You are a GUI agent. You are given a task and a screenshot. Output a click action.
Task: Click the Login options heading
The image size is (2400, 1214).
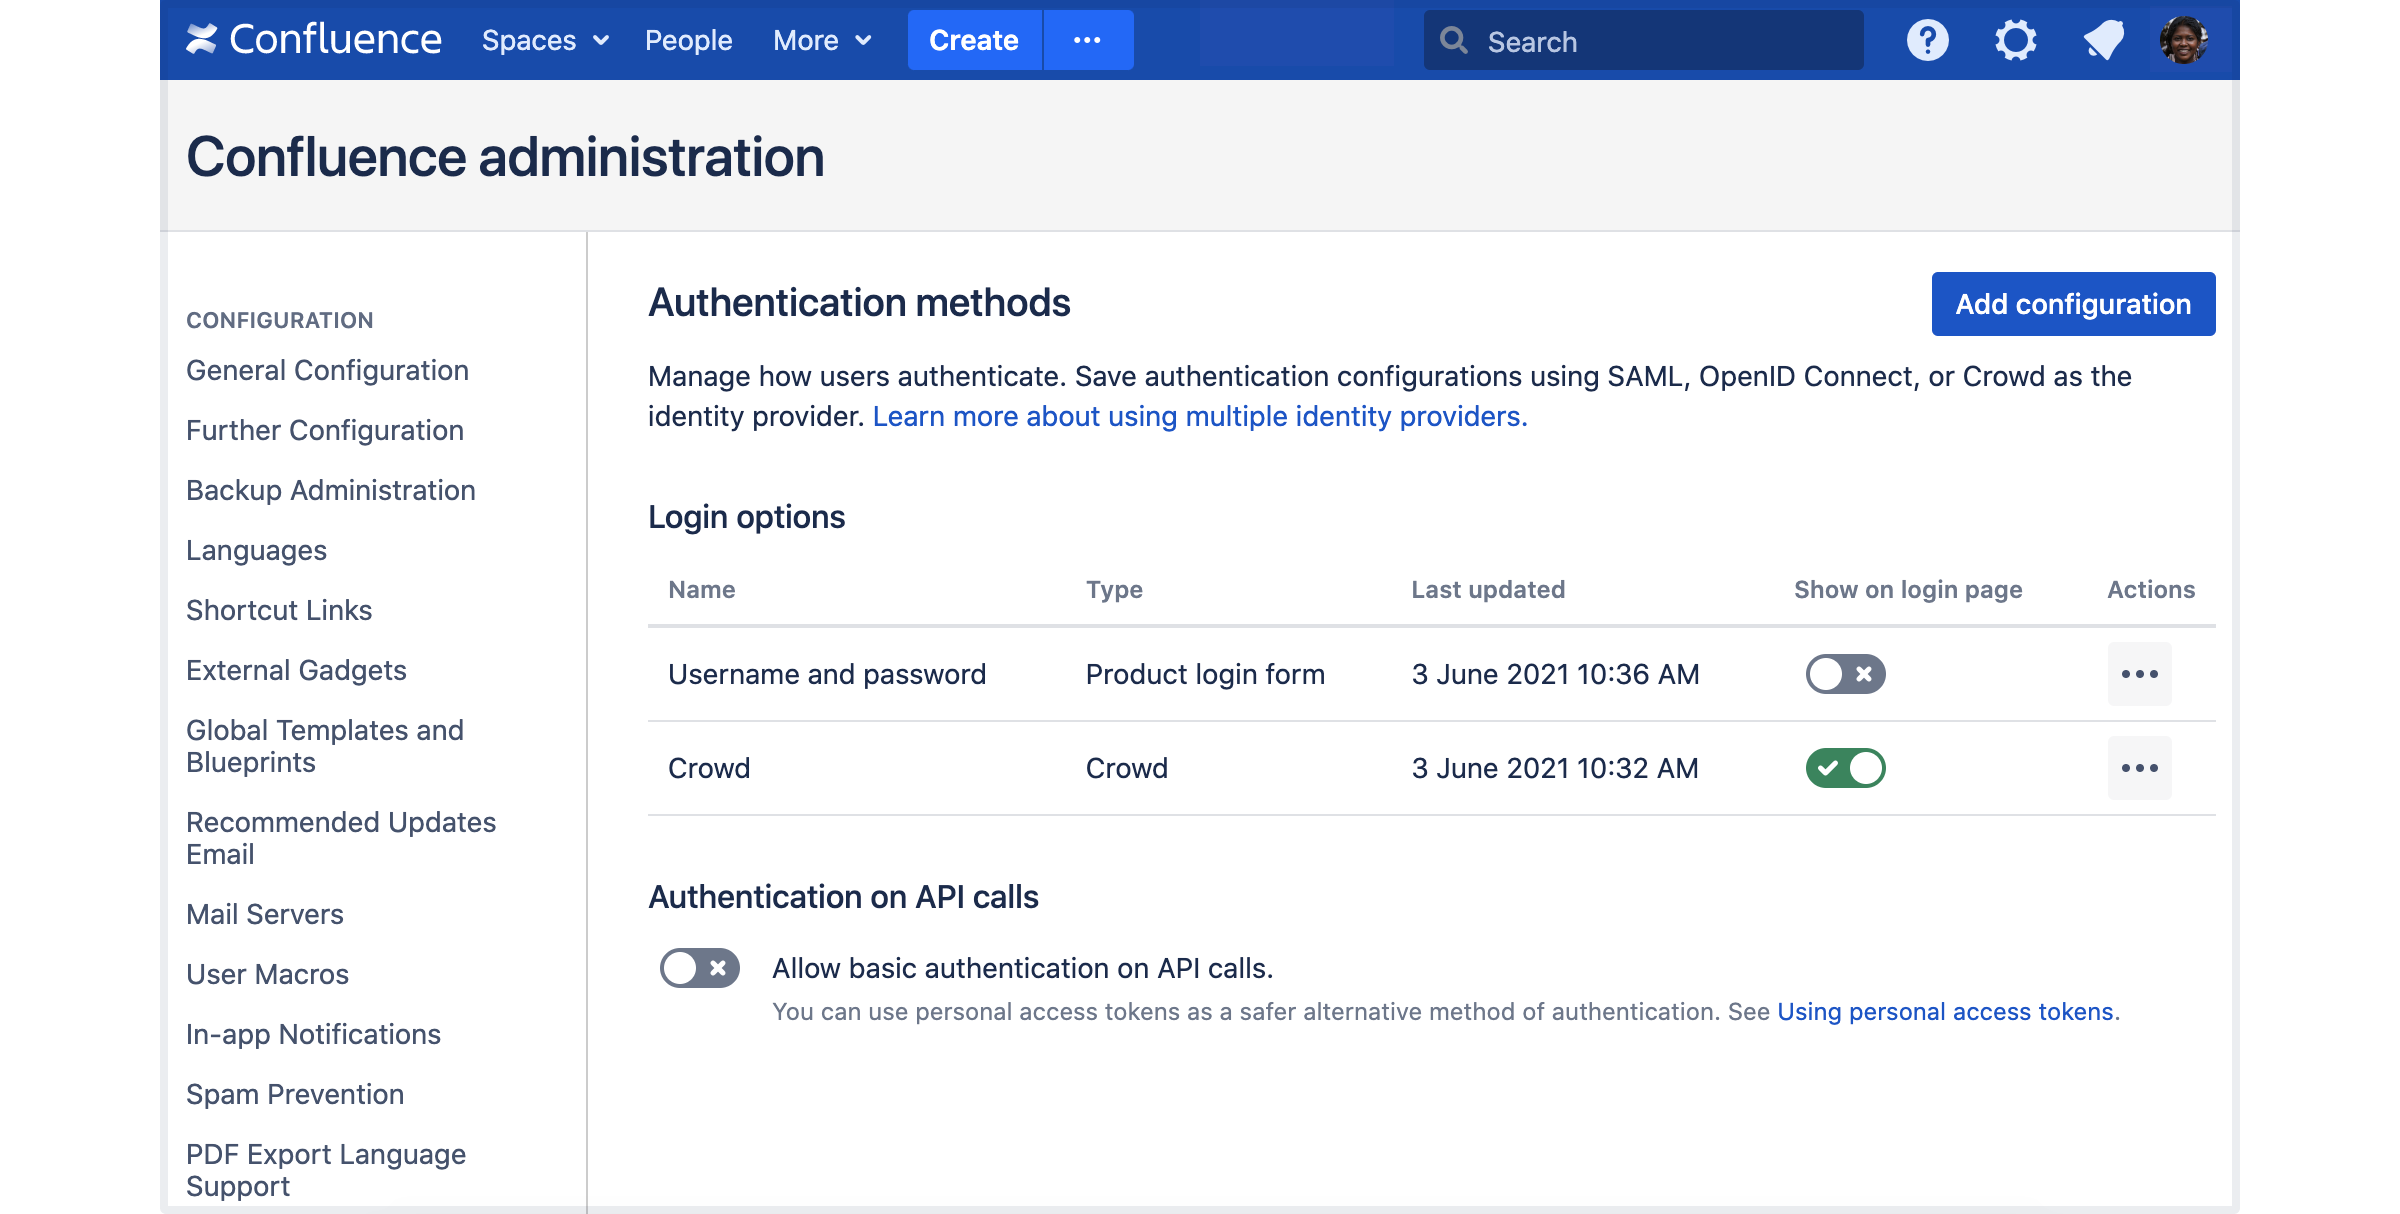point(747,517)
